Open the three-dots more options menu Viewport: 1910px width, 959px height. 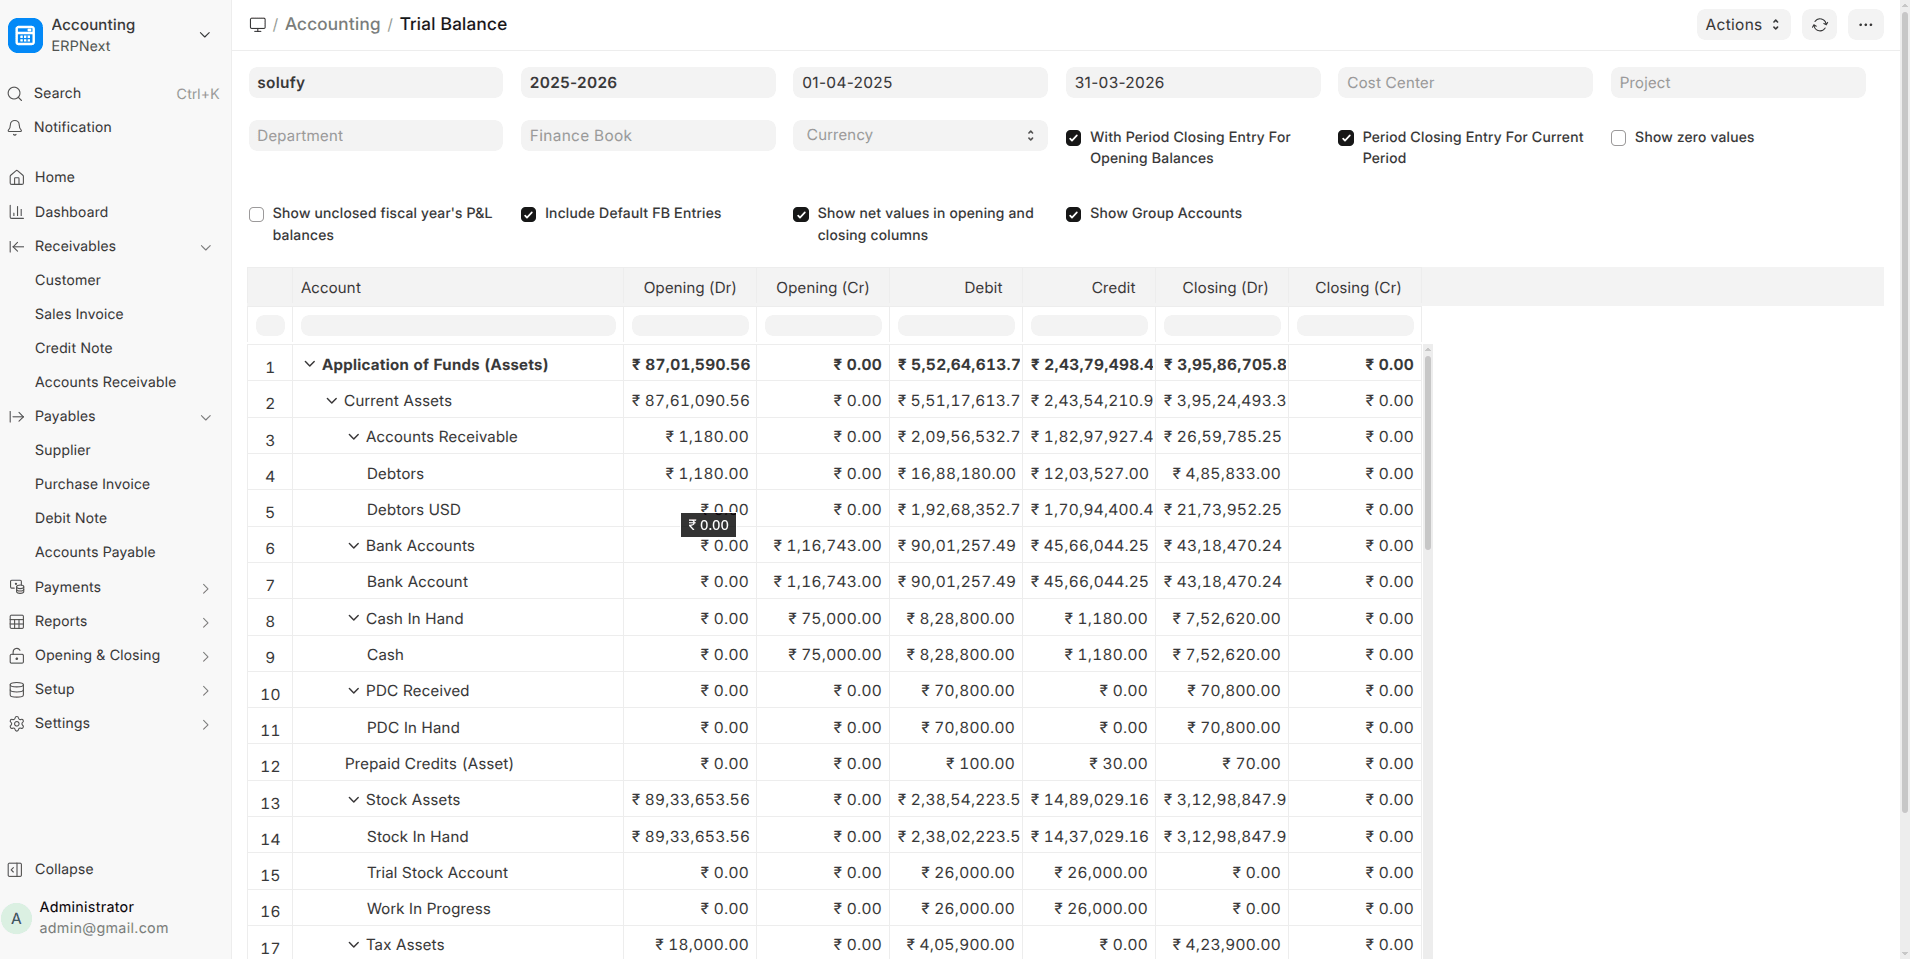coord(1865,25)
